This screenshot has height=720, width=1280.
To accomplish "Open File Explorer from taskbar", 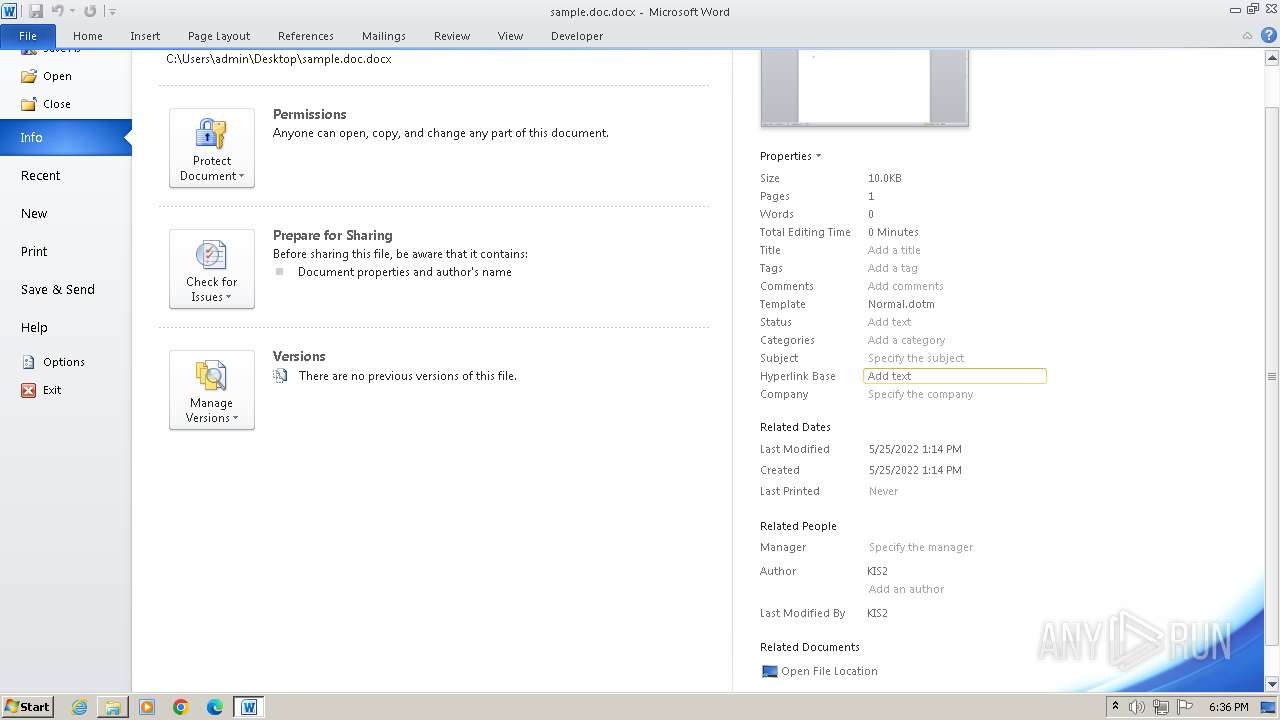I will (113, 707).
